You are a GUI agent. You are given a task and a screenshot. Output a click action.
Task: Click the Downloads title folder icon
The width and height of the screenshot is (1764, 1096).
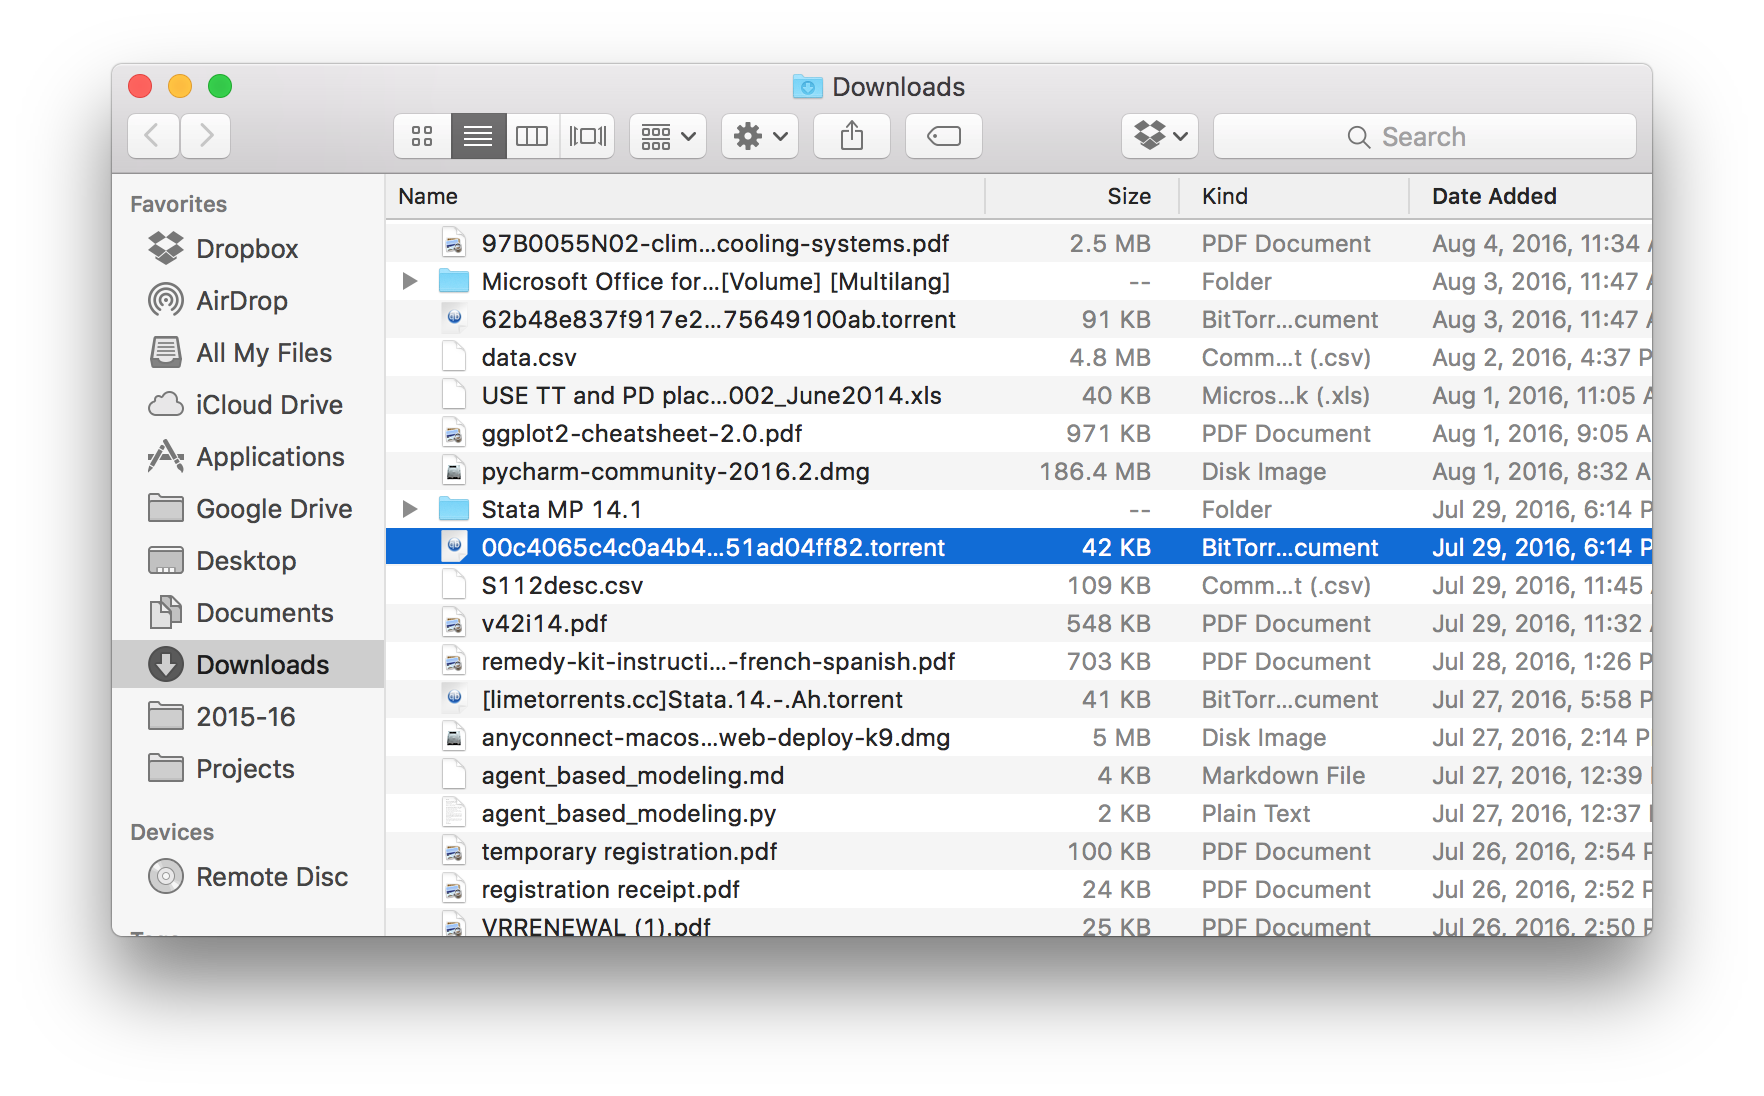(807, 87)
